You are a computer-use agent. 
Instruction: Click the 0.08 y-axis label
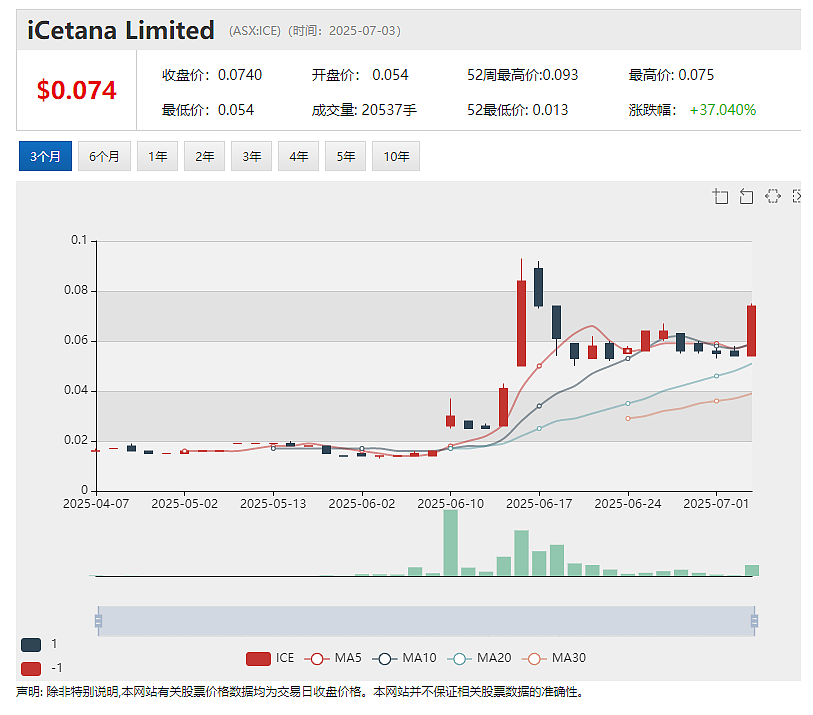pyautogui.click(x=76, y=290)
